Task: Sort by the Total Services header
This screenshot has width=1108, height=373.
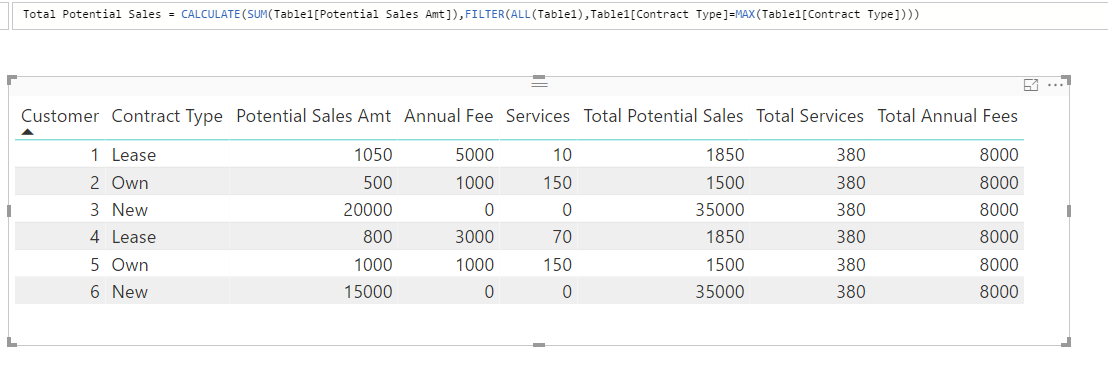Action: click(x=810, y=116)
